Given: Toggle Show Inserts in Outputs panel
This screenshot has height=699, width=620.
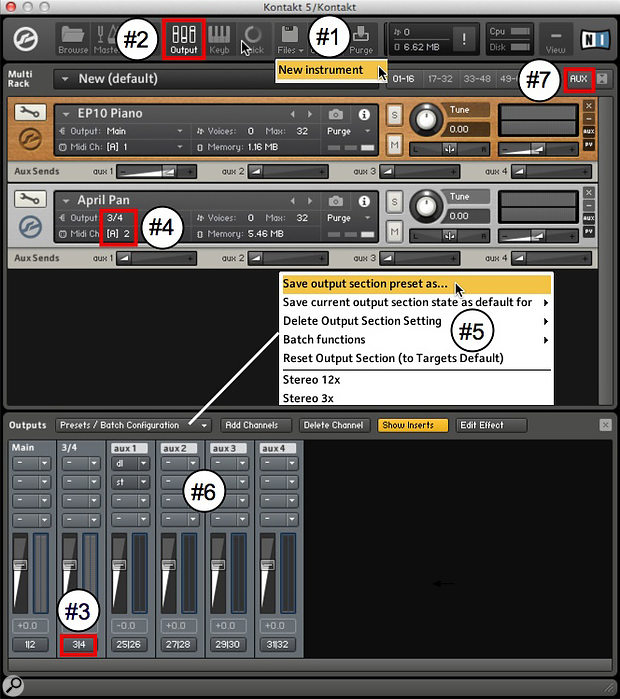Looking at the screenshot, I should pos(412,425).
